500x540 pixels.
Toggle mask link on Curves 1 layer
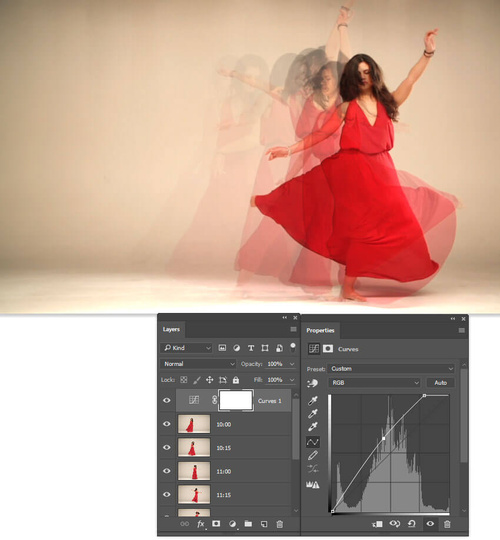215,400
